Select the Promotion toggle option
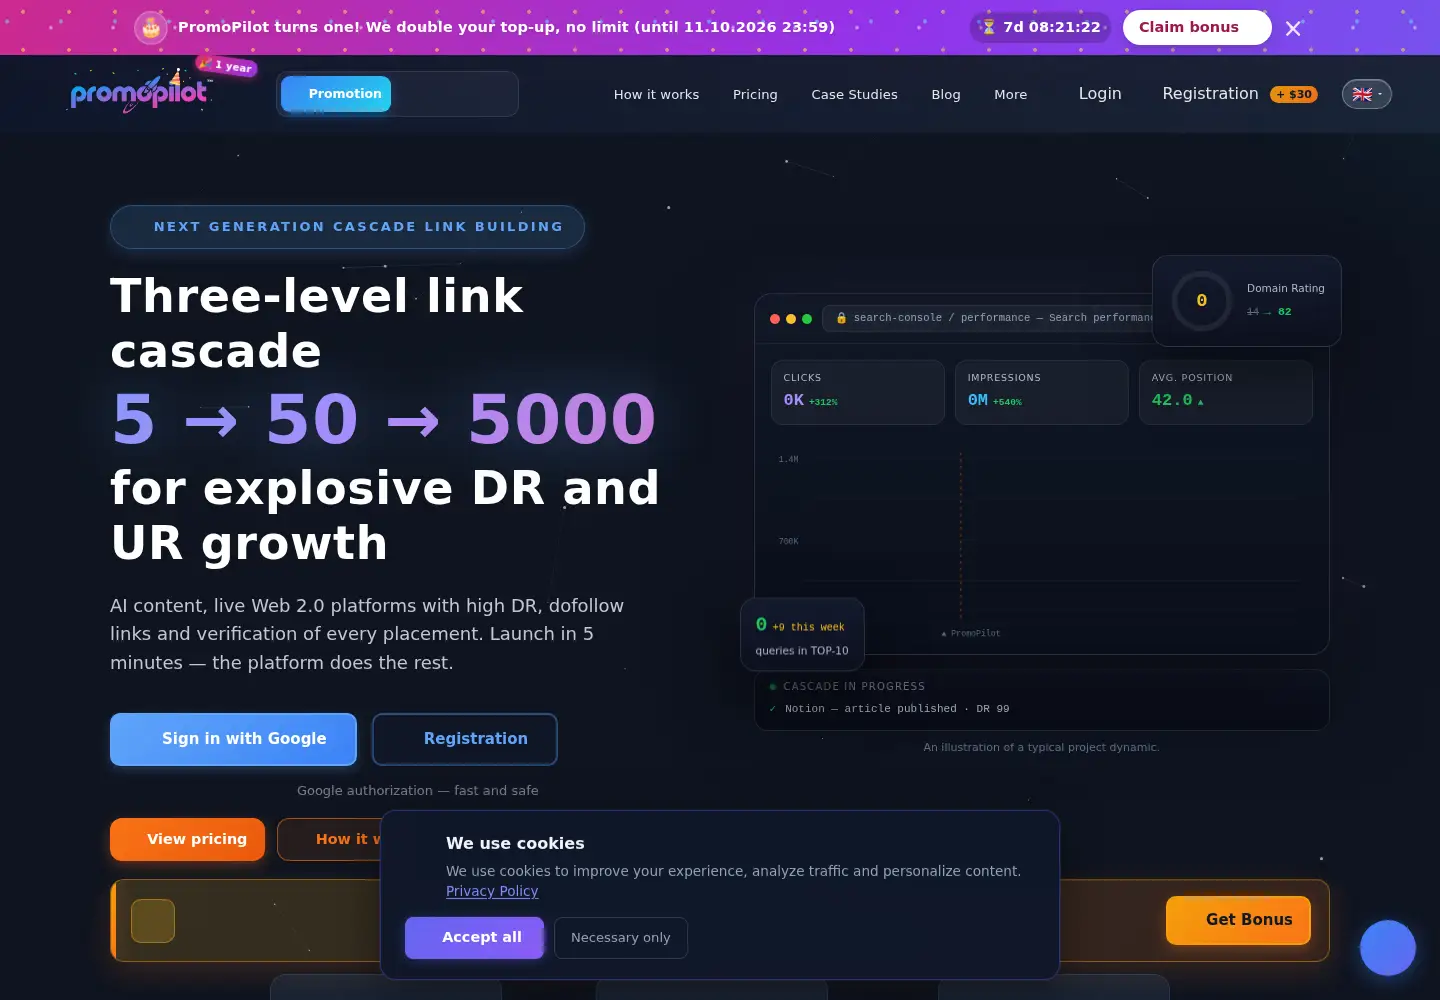1440x1000 pixels. 336,94
